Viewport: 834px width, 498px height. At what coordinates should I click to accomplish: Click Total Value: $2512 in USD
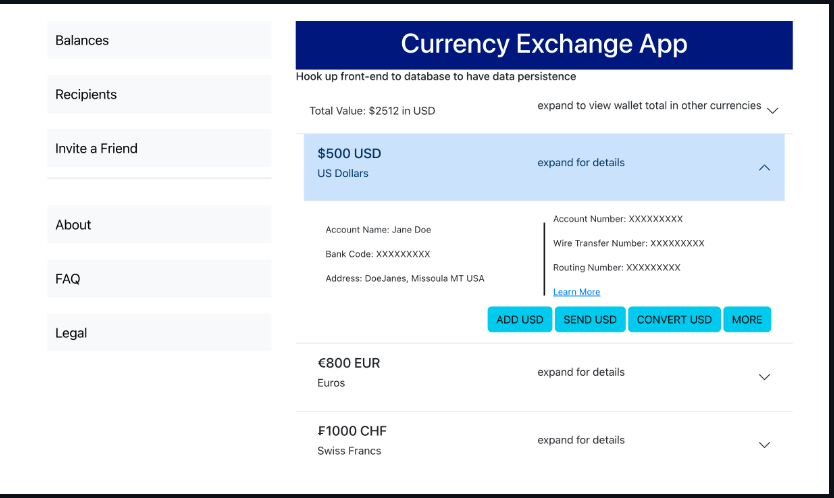tap(372, 111)
